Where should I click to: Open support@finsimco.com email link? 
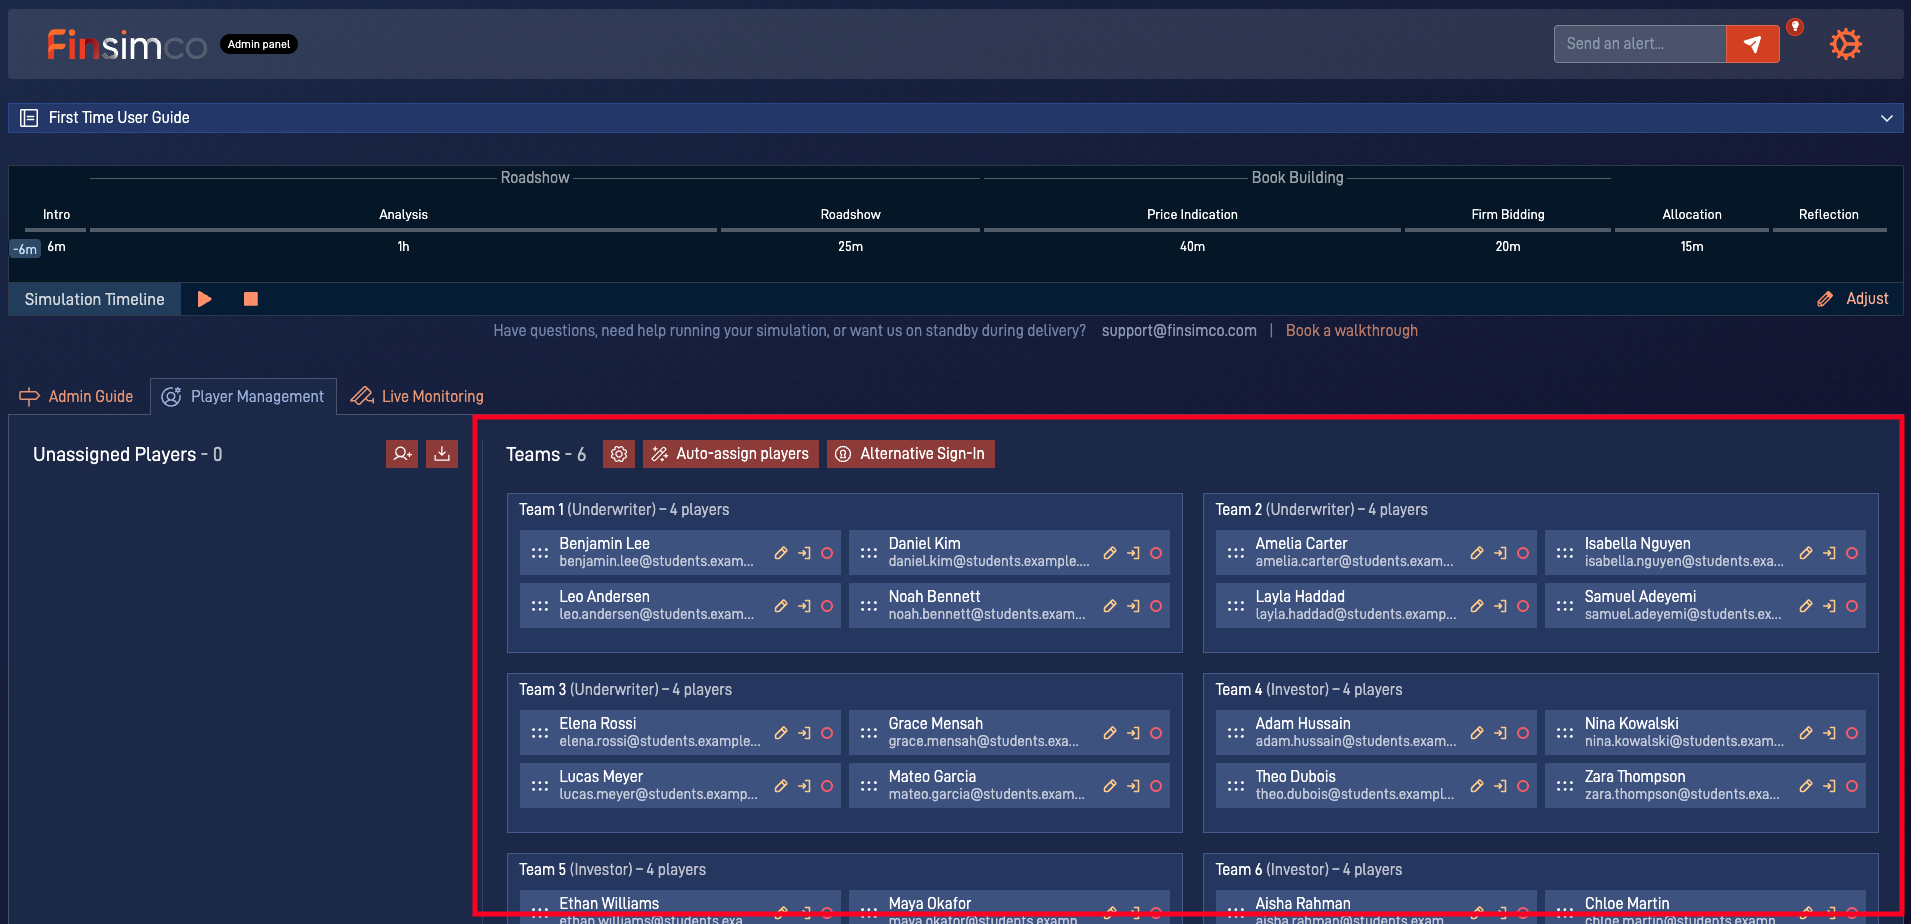[x=1179, y=331]
